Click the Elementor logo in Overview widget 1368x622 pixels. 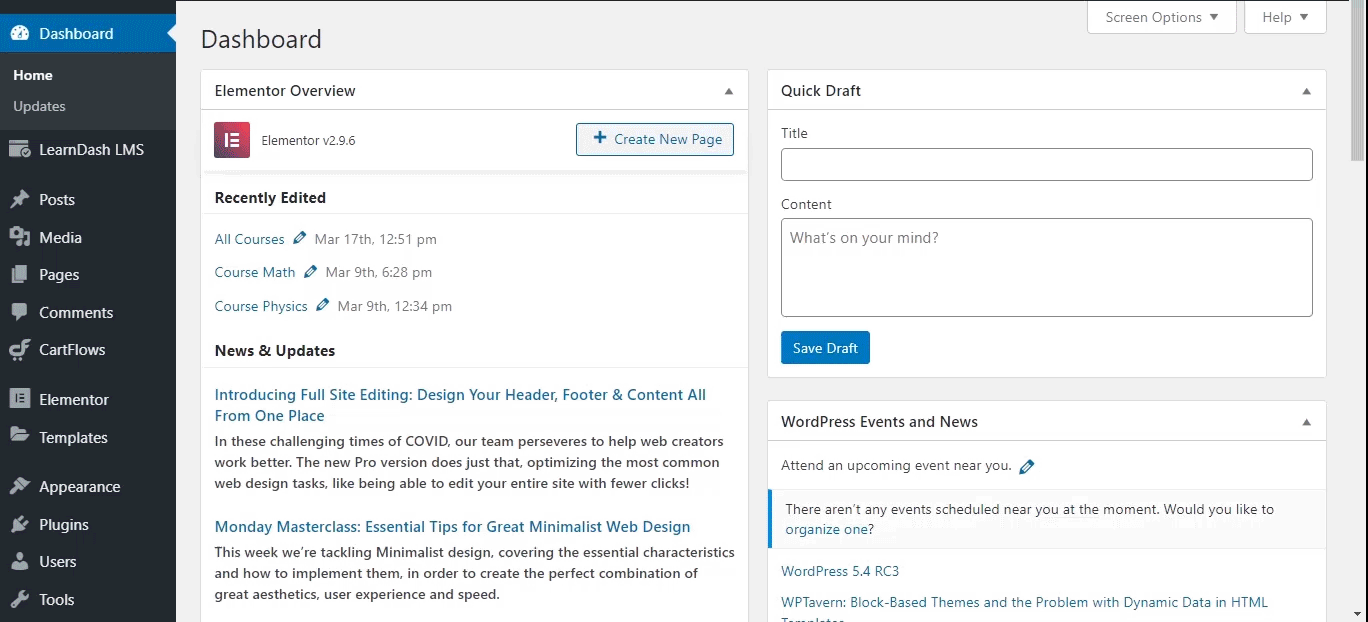click(232, 140)
